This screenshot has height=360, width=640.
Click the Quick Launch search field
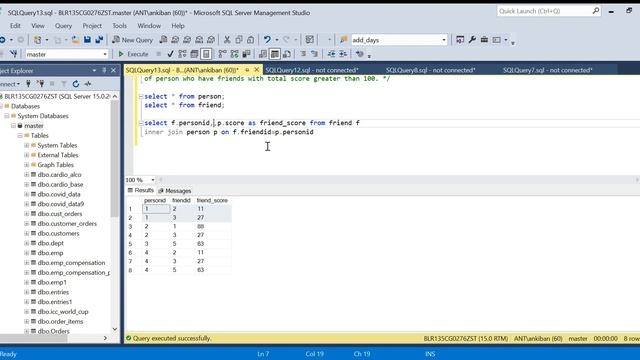[549, 11]
